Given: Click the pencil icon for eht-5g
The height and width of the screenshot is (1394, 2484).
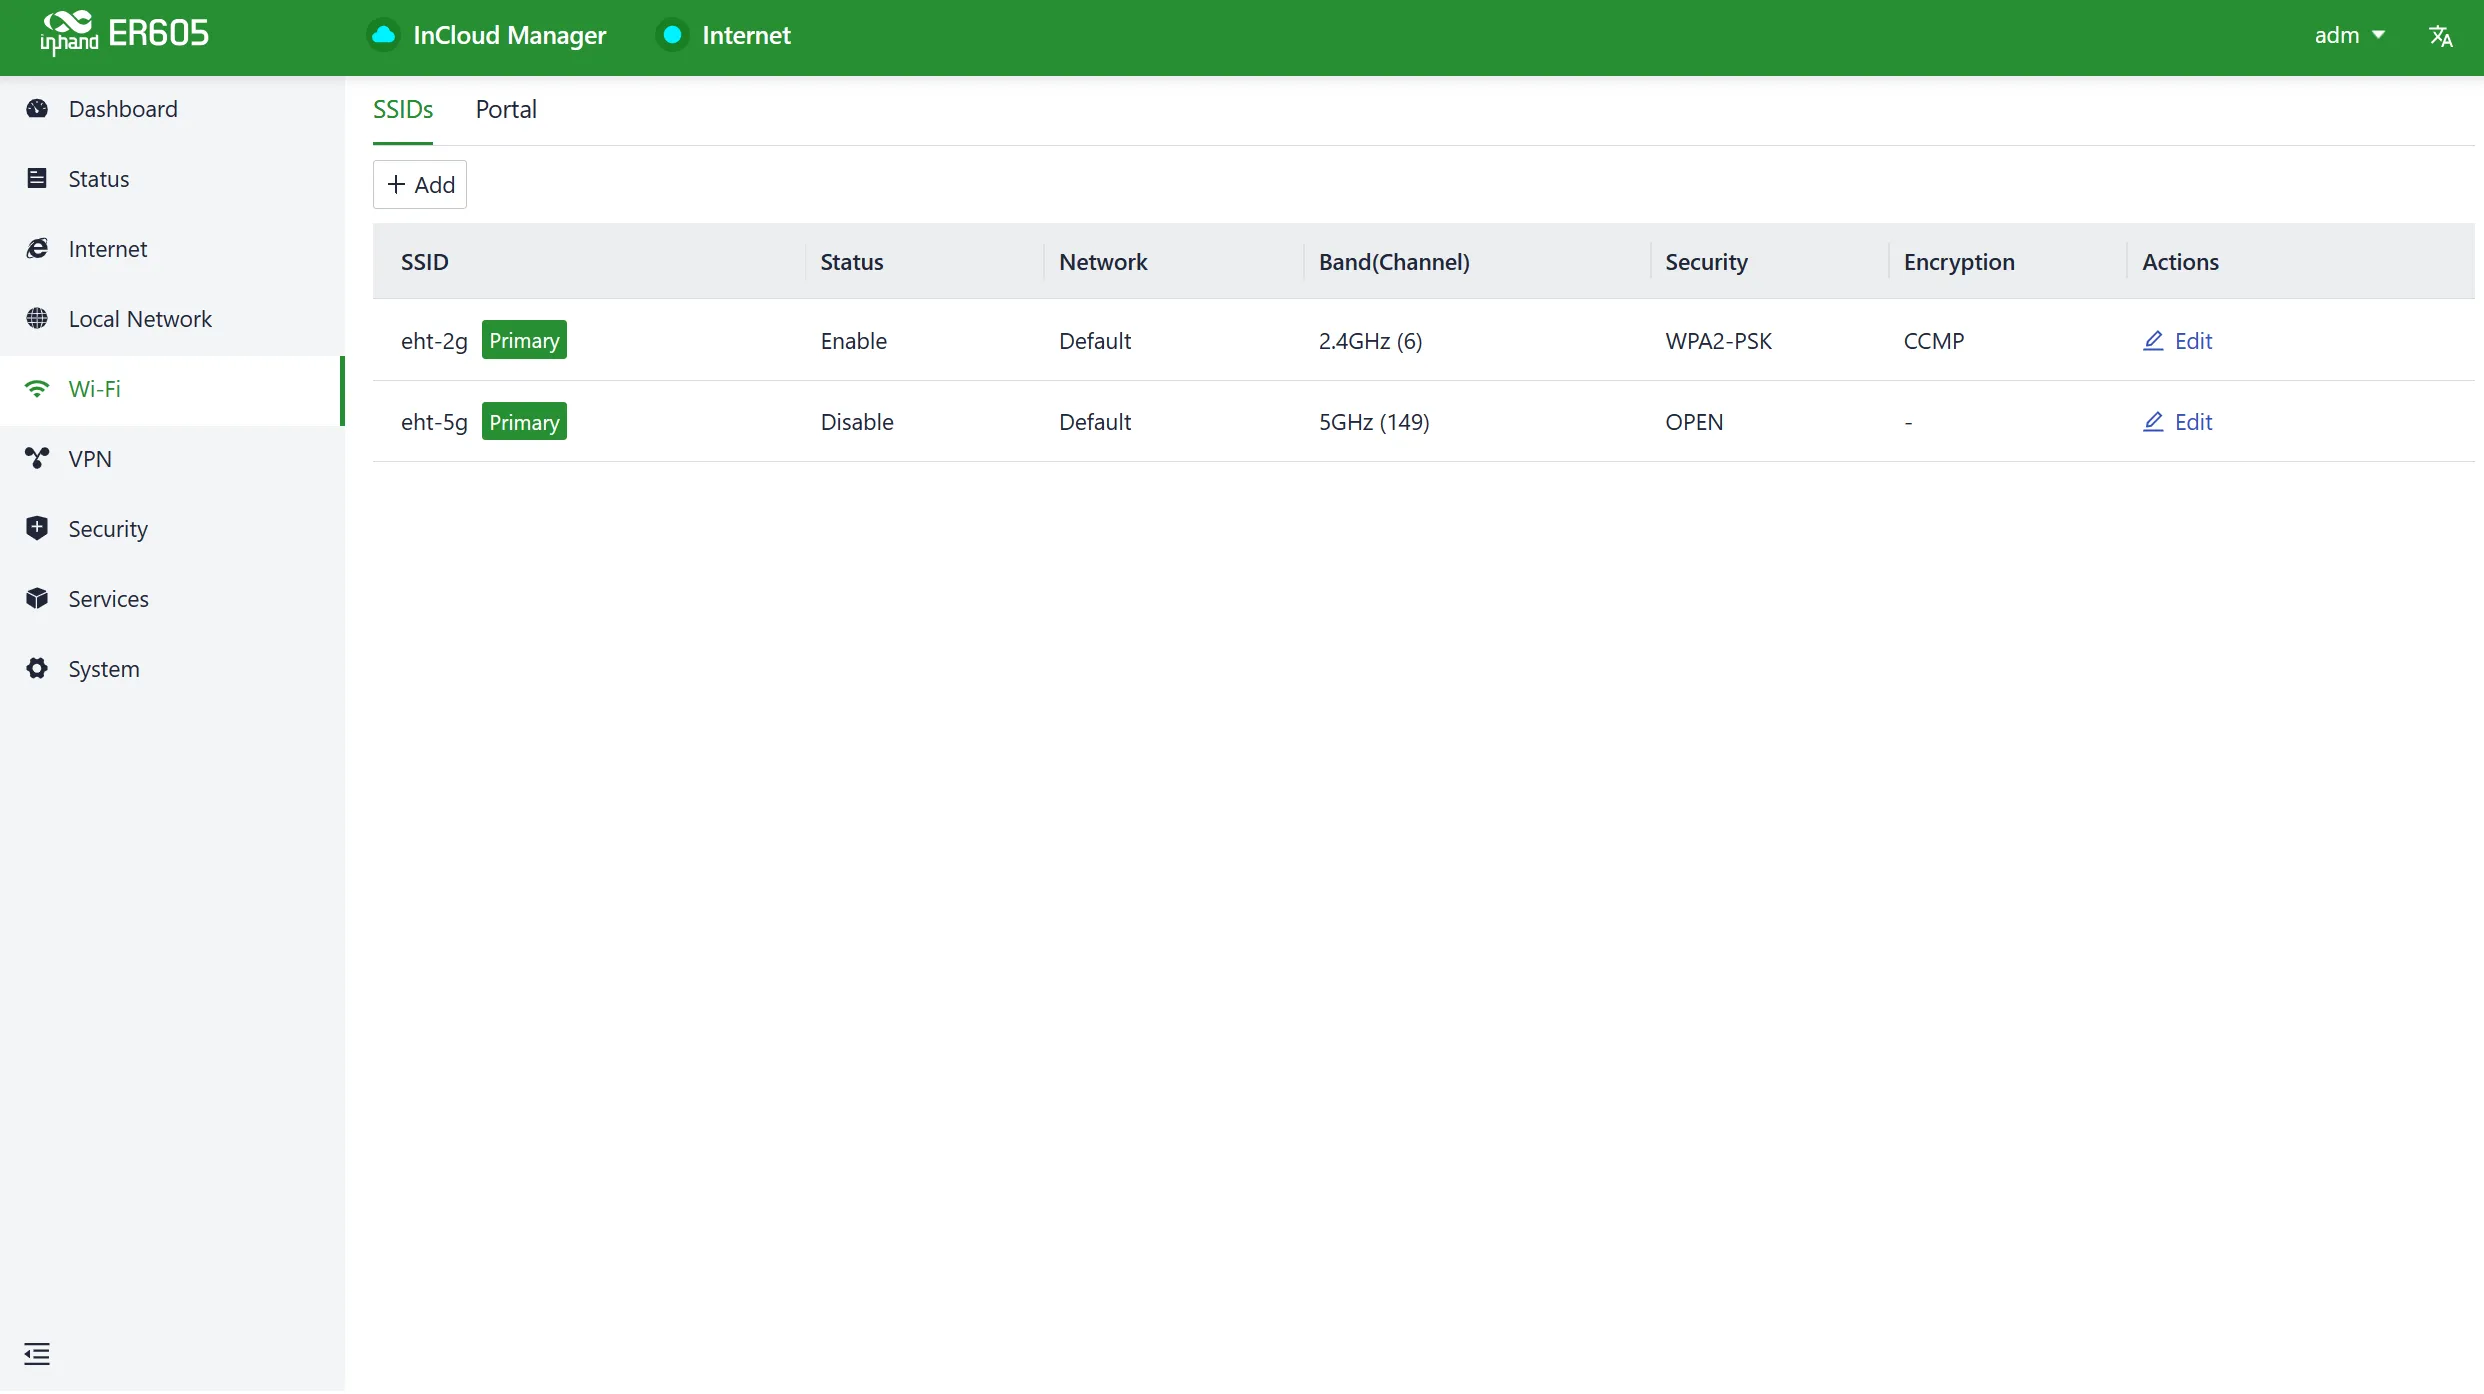Looking at the screenshot, I should point(2153,422).
